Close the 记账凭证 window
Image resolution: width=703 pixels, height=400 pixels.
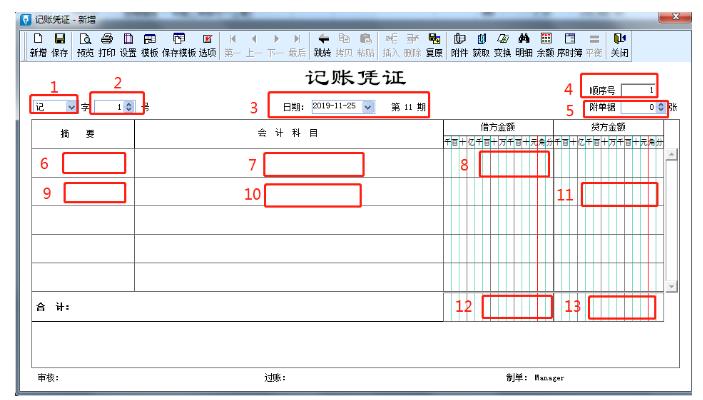coord(675,17)
